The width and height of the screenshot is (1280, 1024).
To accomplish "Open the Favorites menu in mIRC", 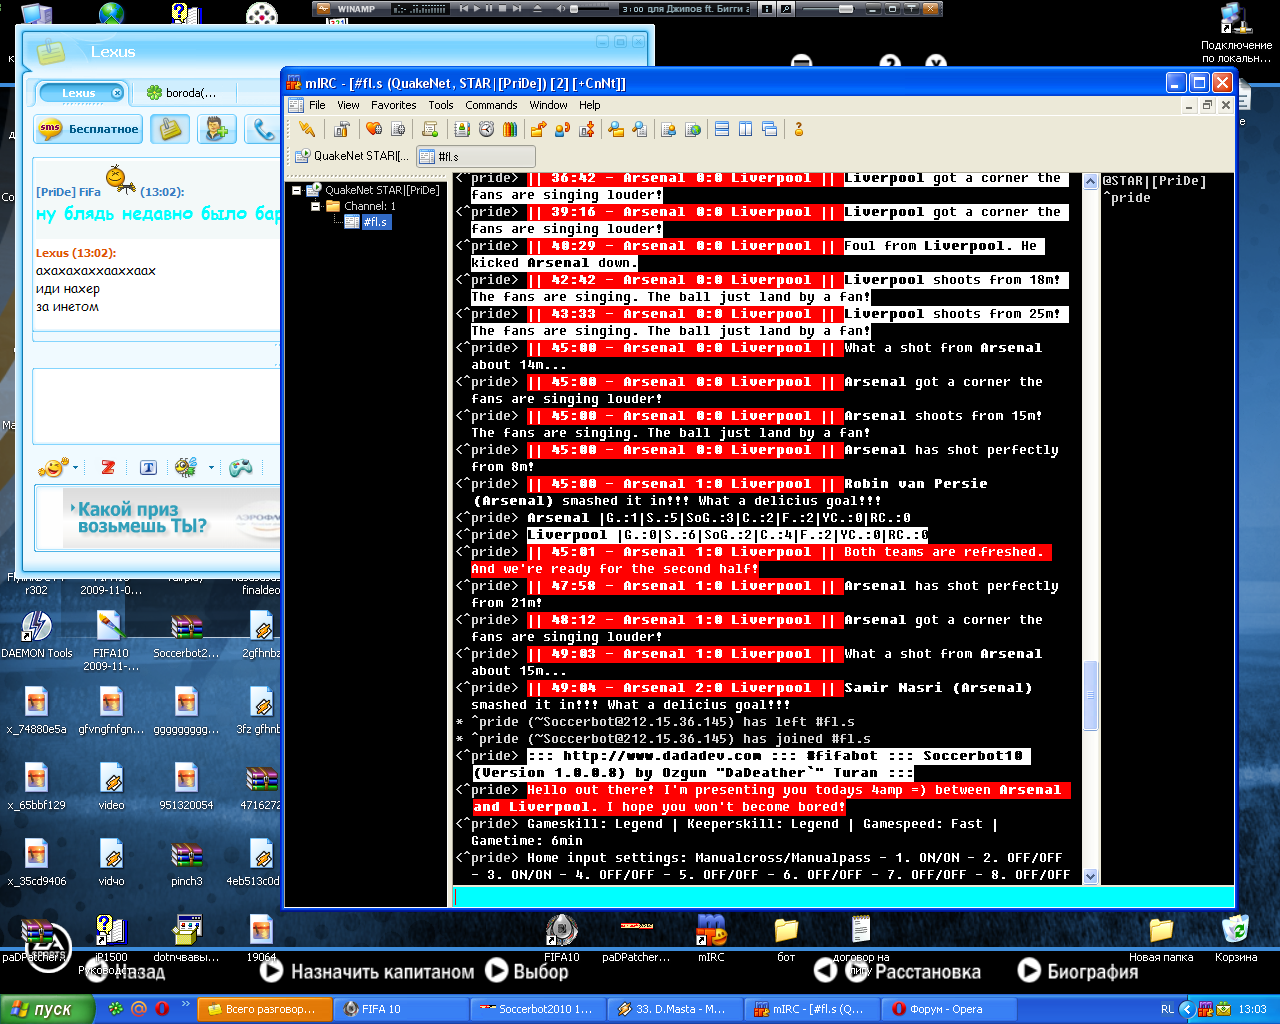I will pos(394,105).
